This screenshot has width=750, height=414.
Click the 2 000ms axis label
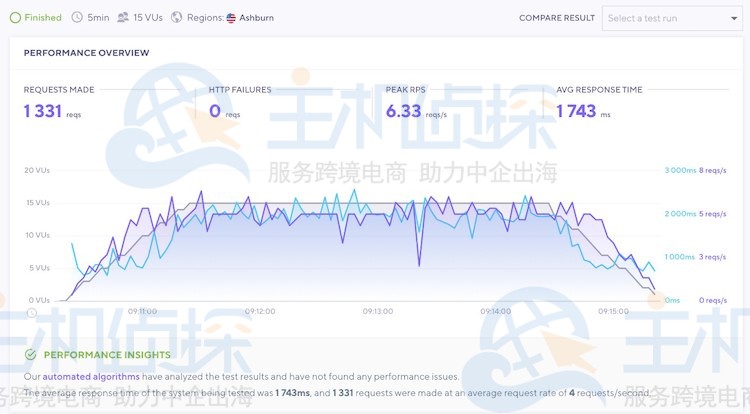click(x=680, y=214)
